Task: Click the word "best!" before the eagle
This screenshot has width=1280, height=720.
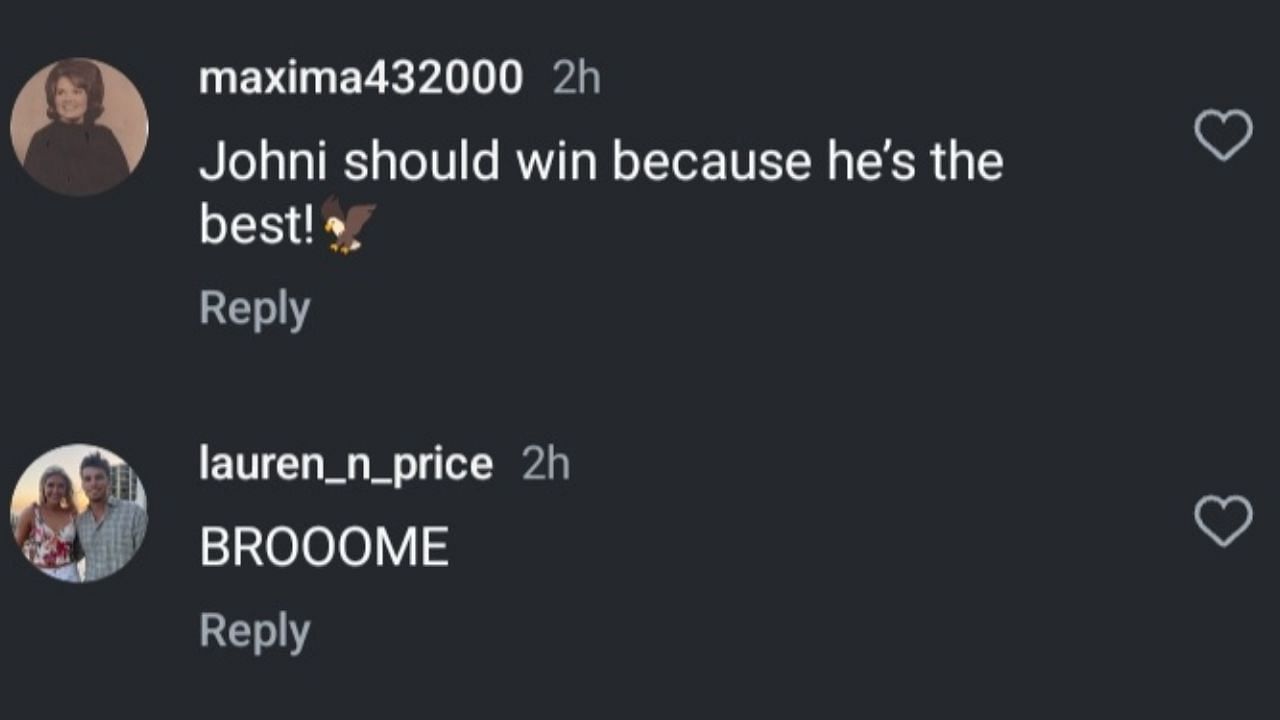Action: [x=258, y=226]
